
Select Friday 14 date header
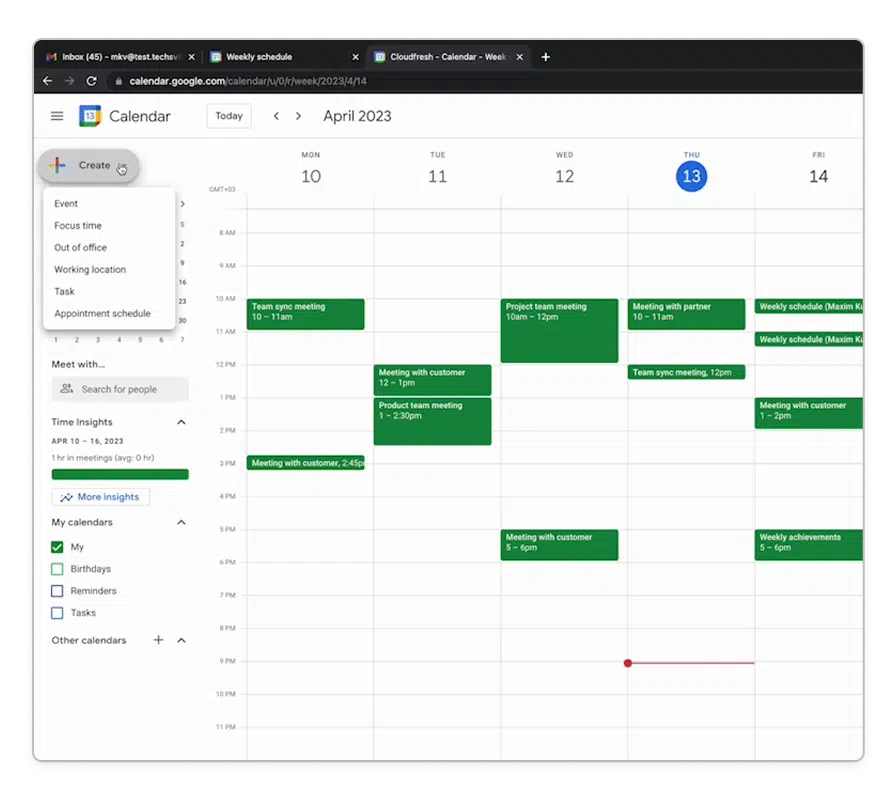click(x=818, y=177)
